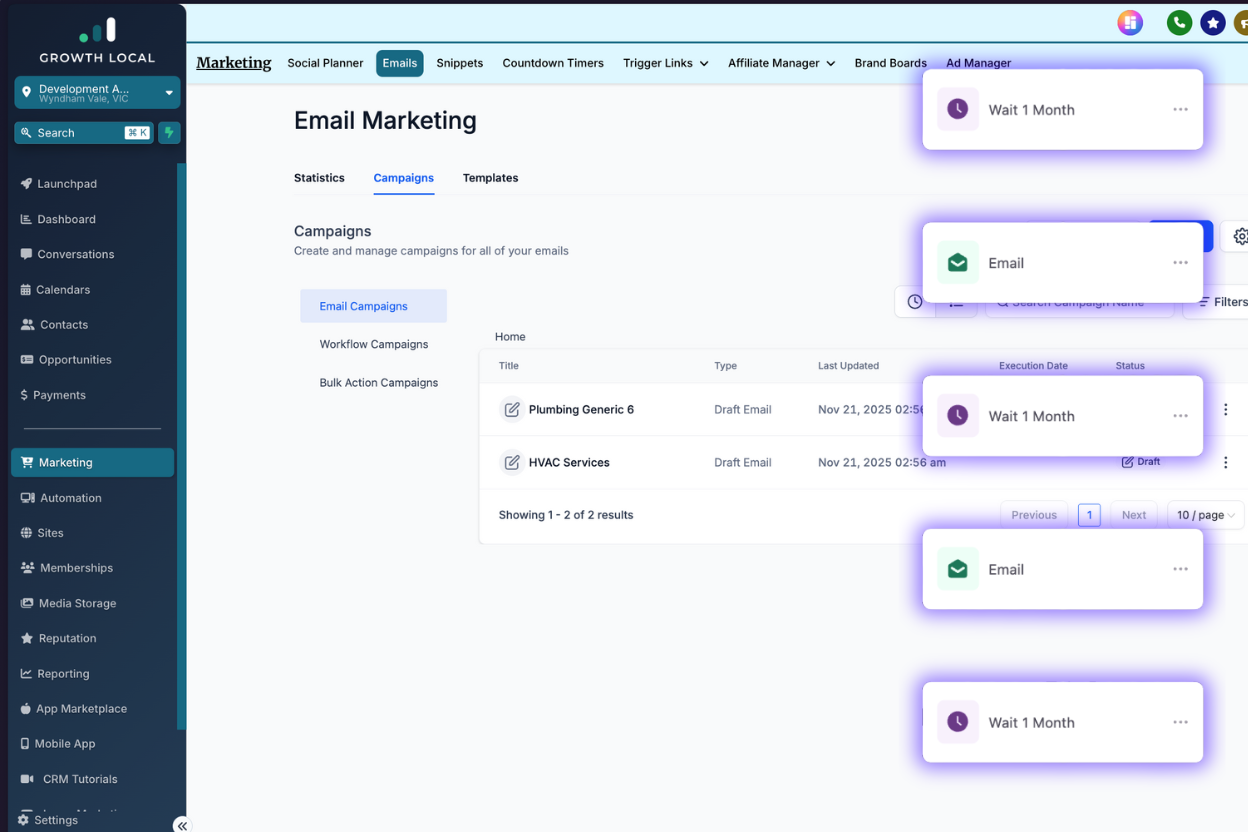Open edit icon for Plumbing Generic 6
Viewport: 1248px width, 832px height.
(512, 410)
